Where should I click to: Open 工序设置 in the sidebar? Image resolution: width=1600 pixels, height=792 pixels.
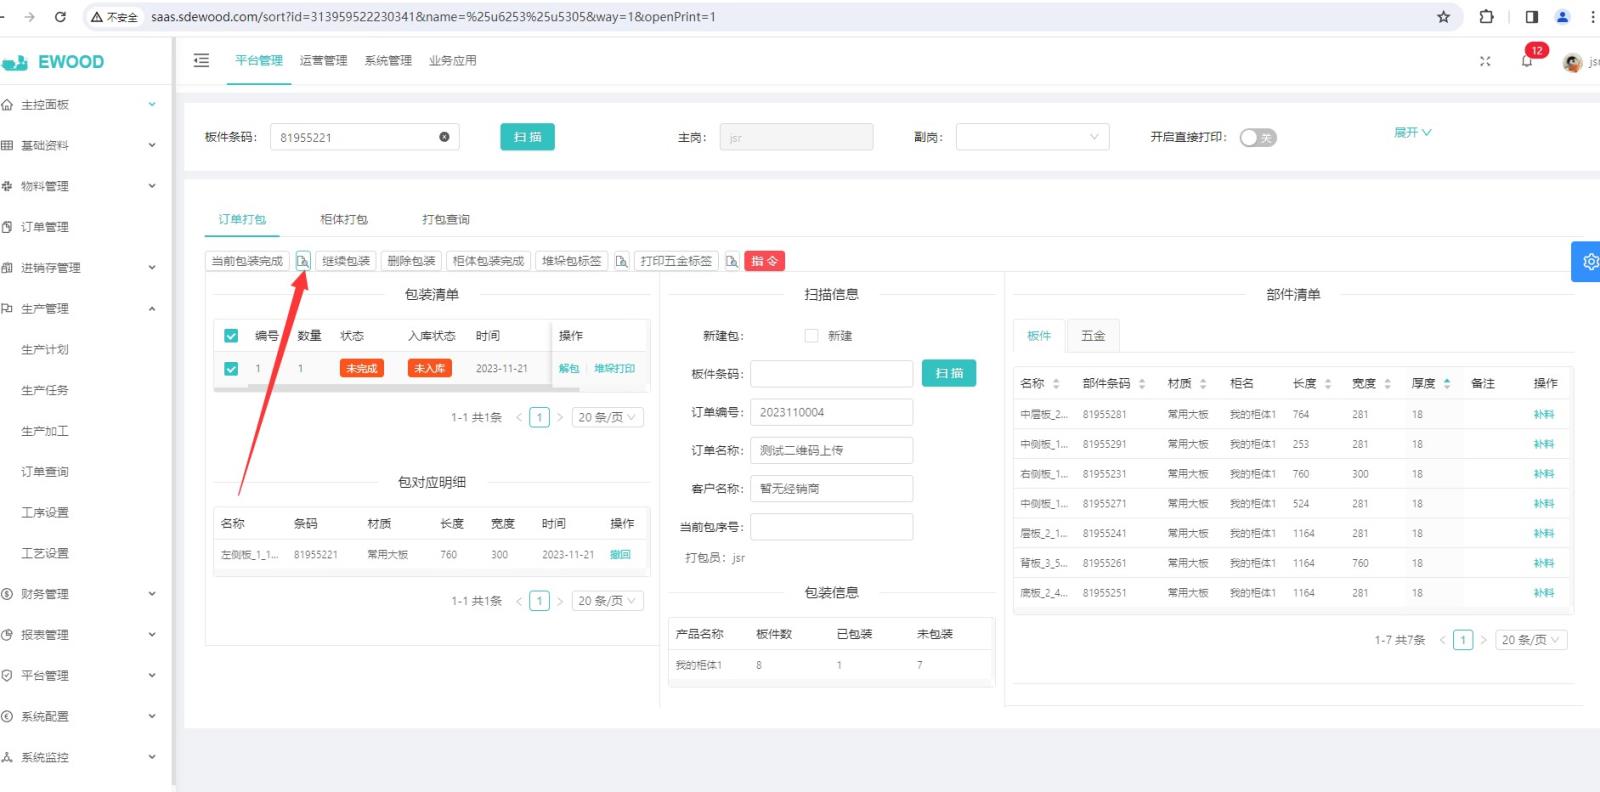45,512
